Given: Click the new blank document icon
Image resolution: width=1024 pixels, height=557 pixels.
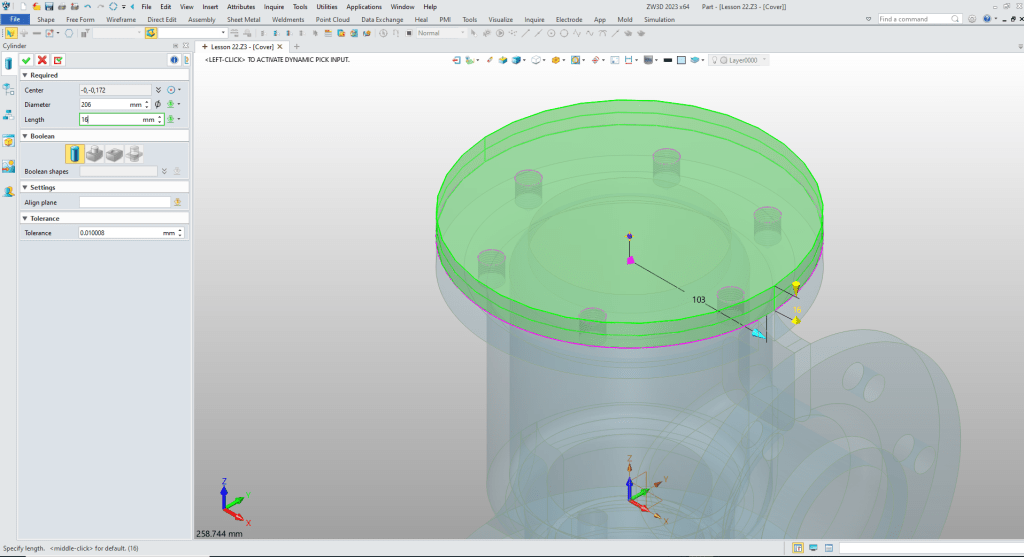Looking at the screenshot, I should pyautogui.click(x=23, y=6).
